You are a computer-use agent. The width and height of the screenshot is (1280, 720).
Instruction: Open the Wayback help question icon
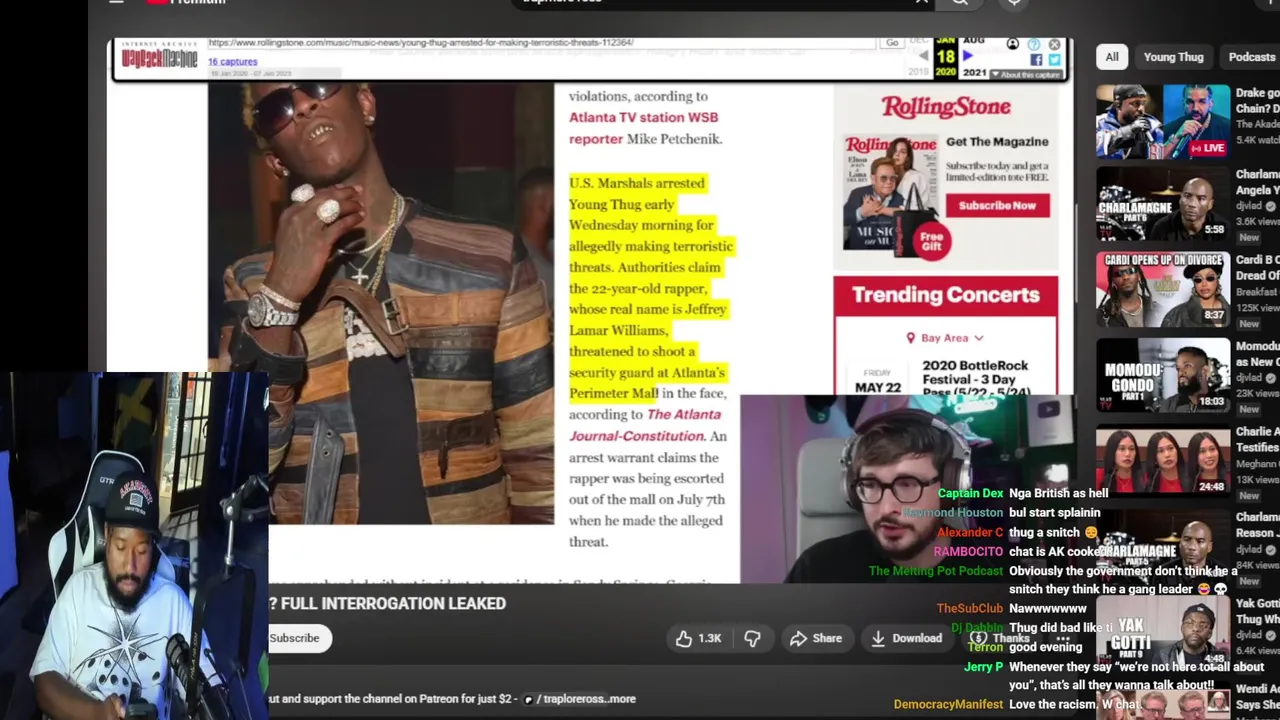[x=1034, y=45]
